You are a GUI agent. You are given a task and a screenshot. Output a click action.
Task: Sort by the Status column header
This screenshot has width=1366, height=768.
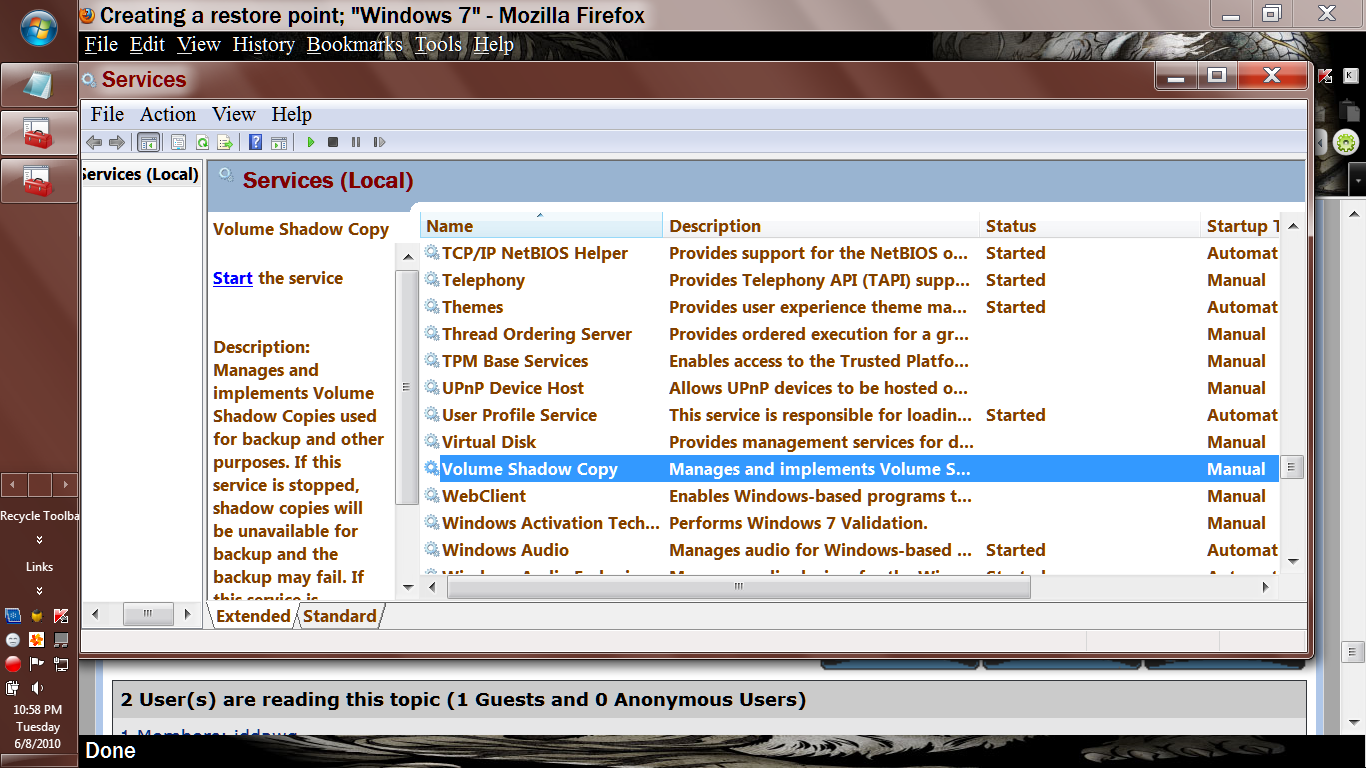(x=1089, y=226)
